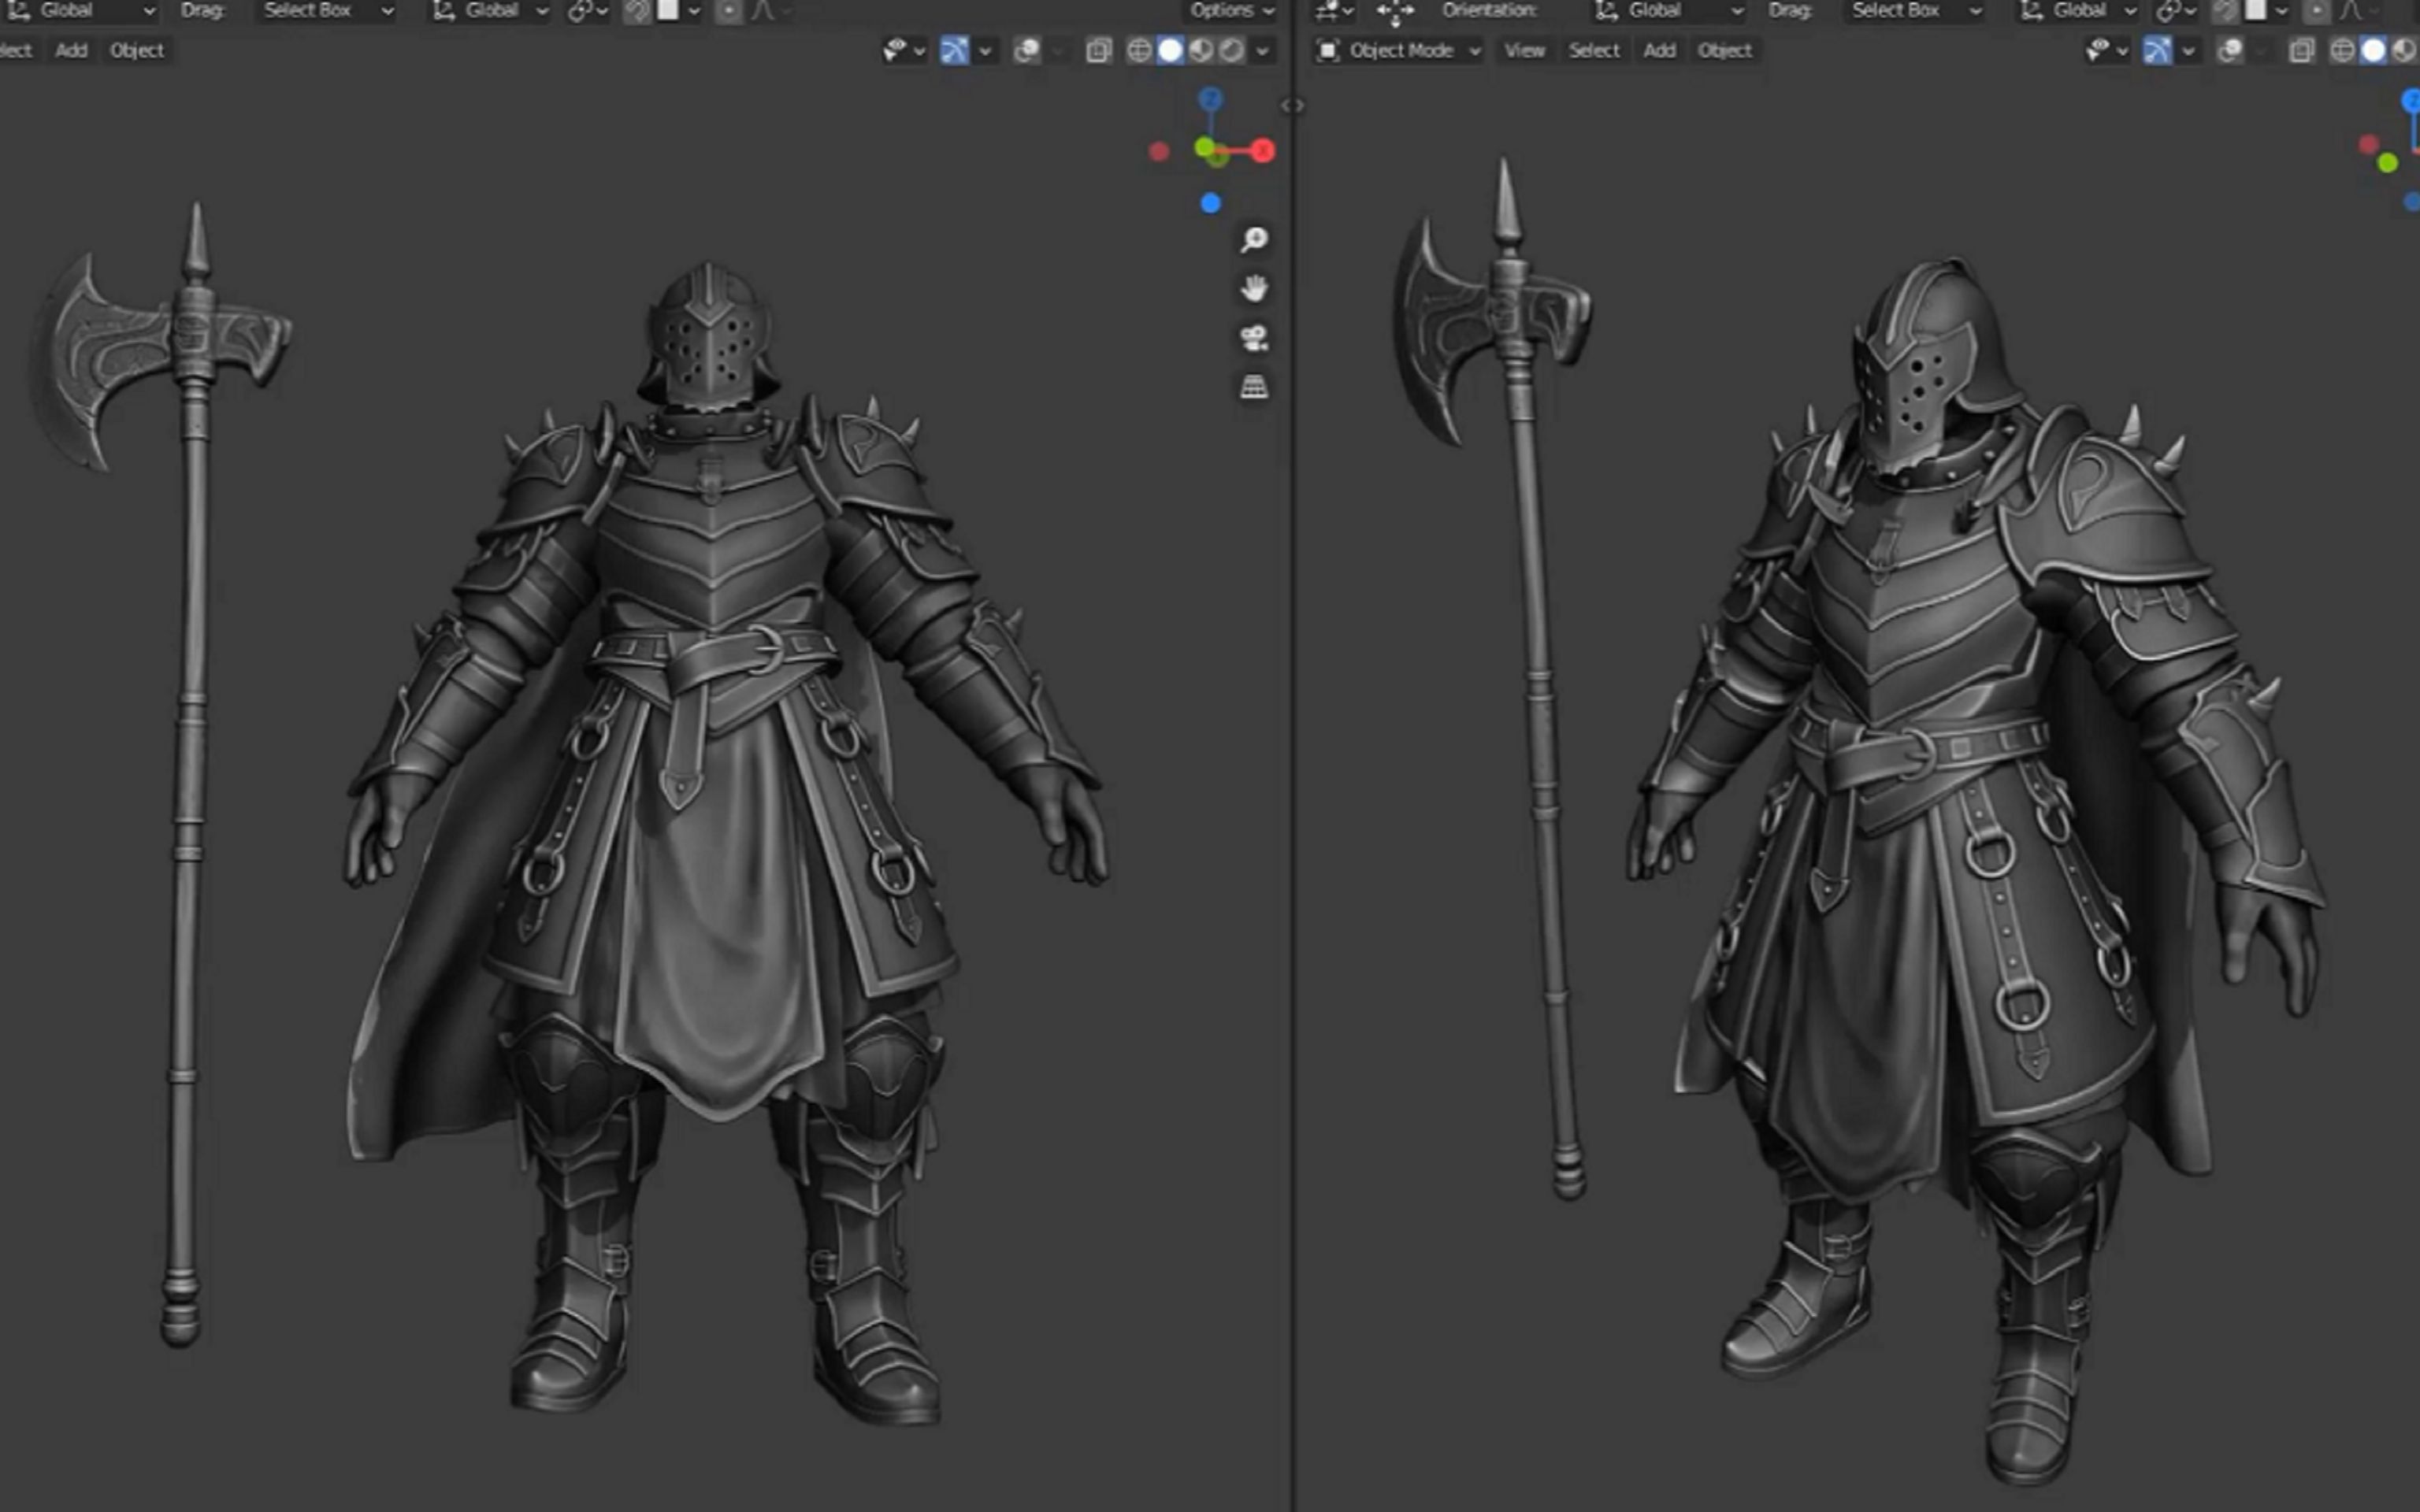Select rendered shading mode in left viewport
Screen dimensions: 2420x1512
[x=1232, y=51]
